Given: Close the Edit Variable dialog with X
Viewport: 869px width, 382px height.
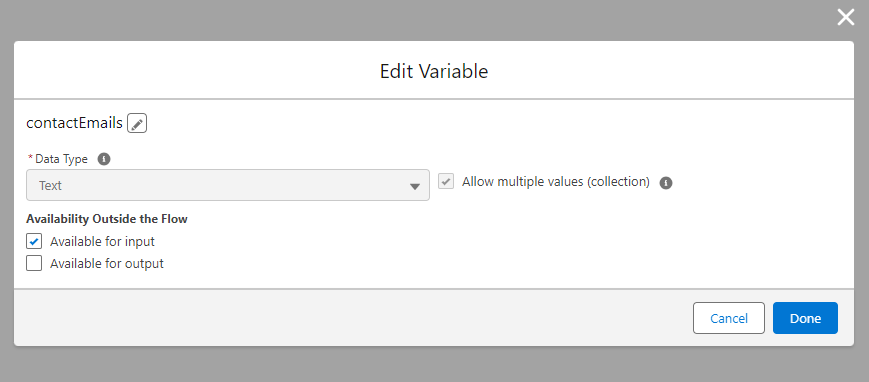Looking at the screenshot, I should click(x=846, y=18).
